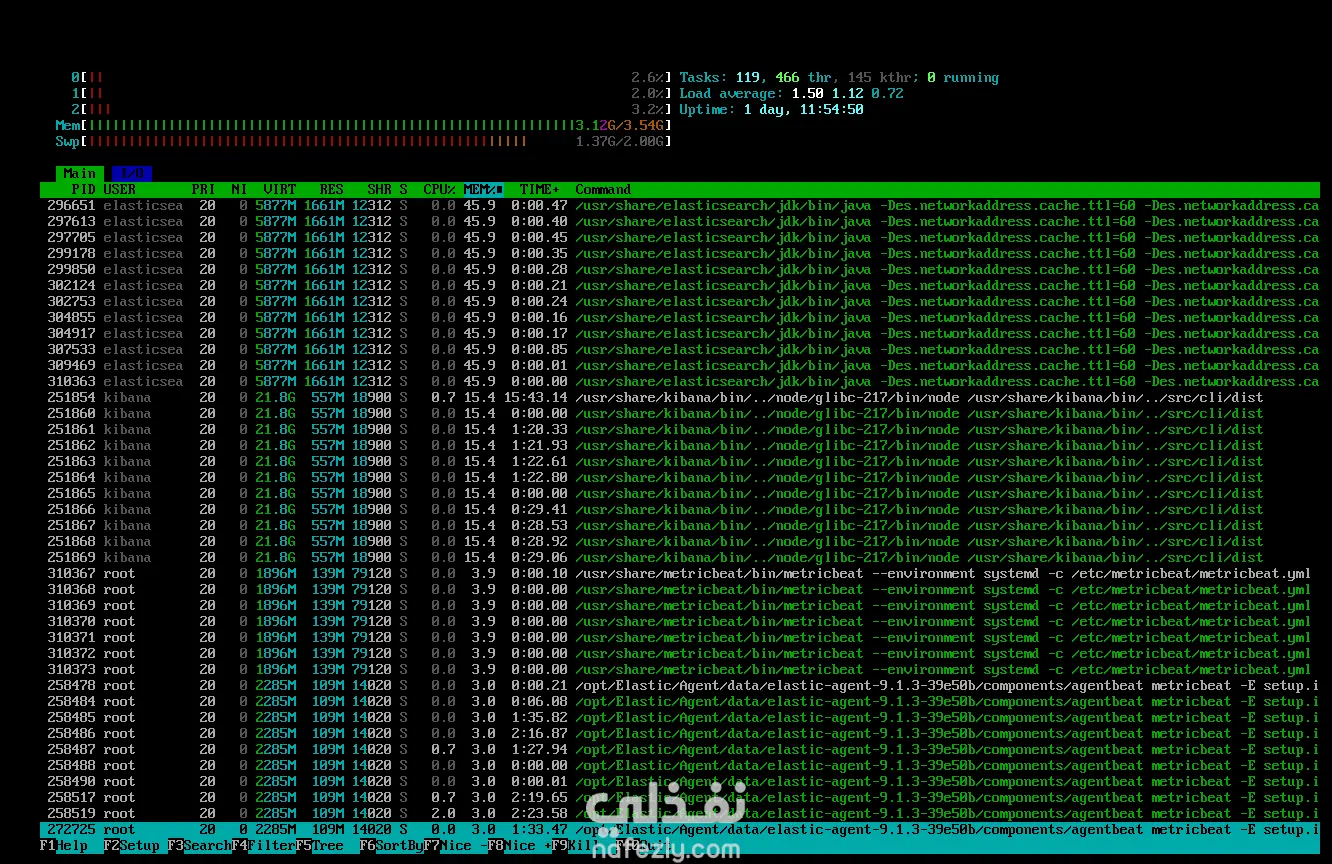Sort by the TIME+ column header
This screenshot has width=1332, height=864.
[x=540, y=189]
